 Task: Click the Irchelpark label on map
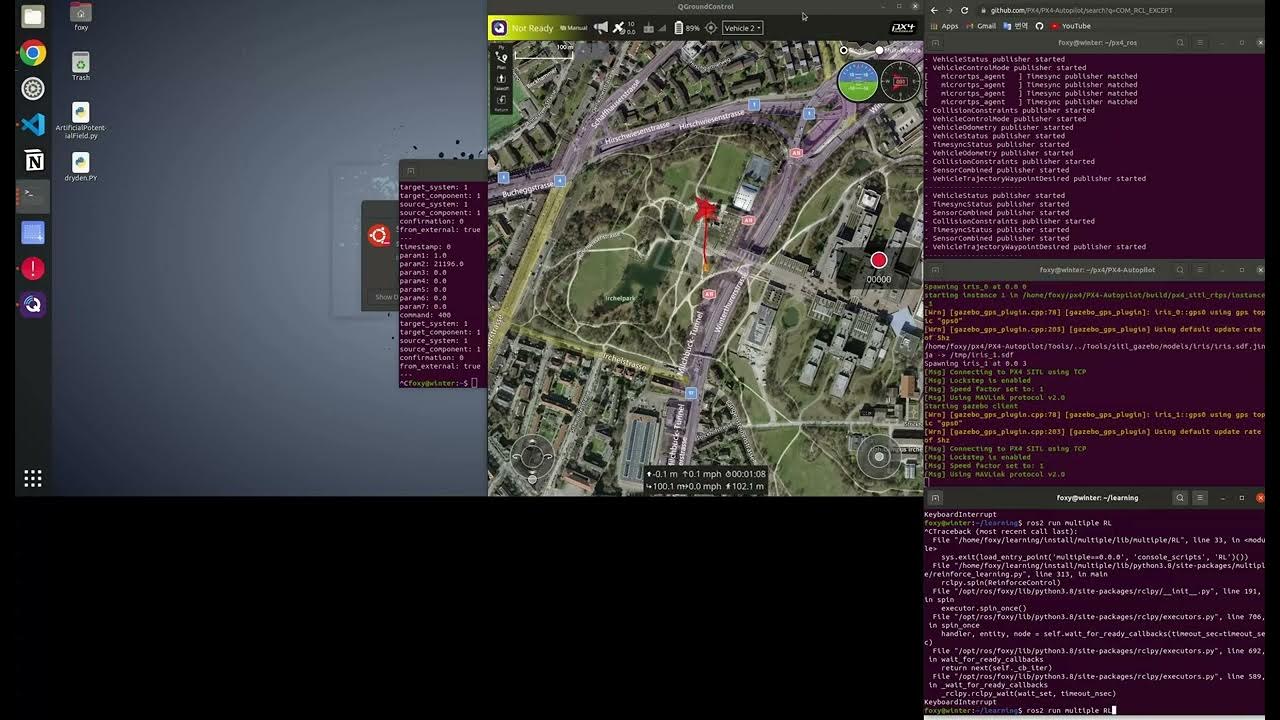pos(620,298)
